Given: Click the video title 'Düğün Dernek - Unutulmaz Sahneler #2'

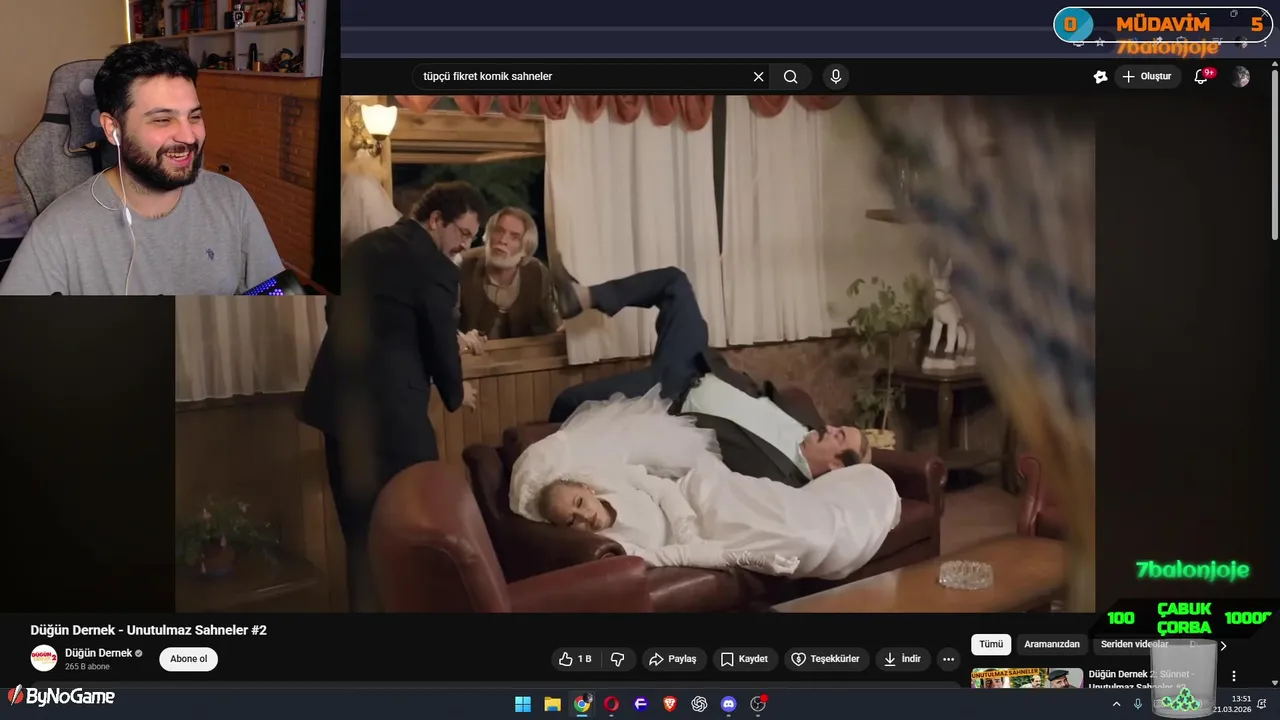Looking at the screenshot, I should [149, 630].
